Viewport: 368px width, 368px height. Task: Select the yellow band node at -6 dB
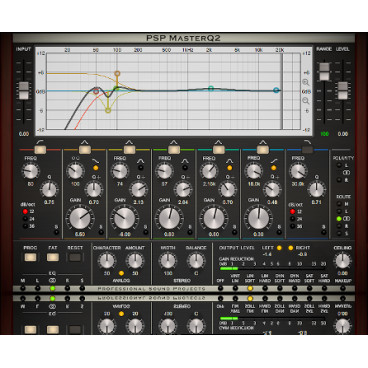108,110
